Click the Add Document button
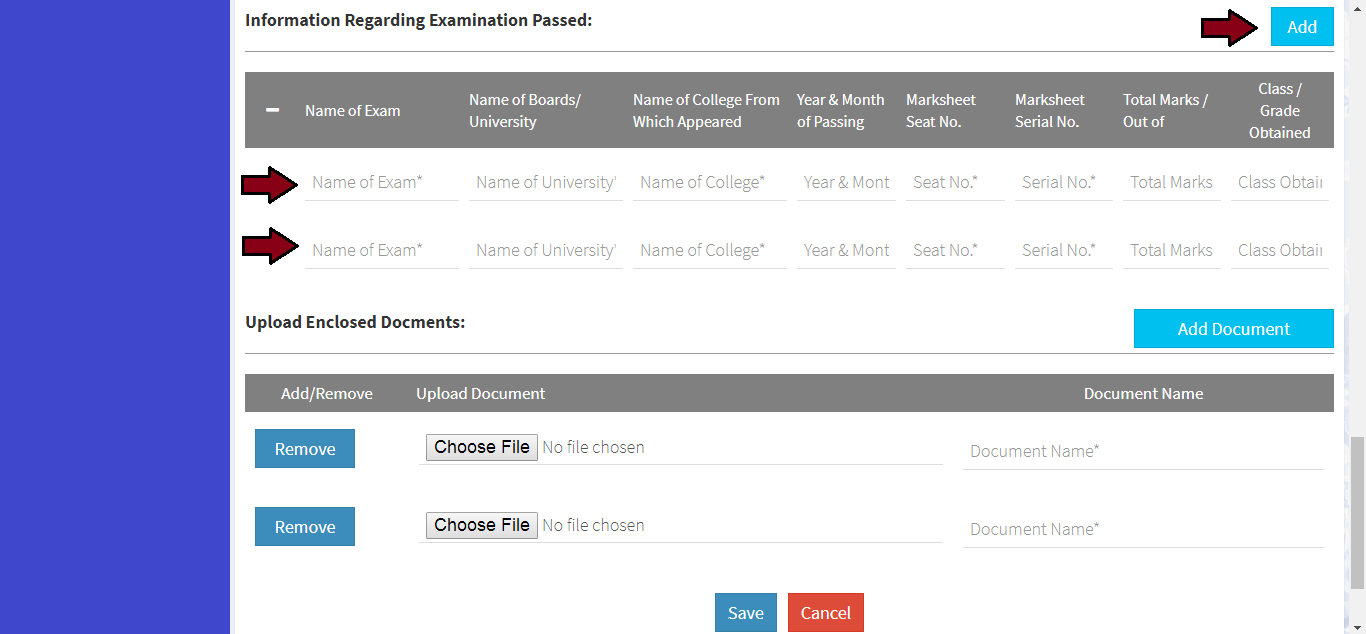Screen dimensions: 1366x634 coord(1233,329)
